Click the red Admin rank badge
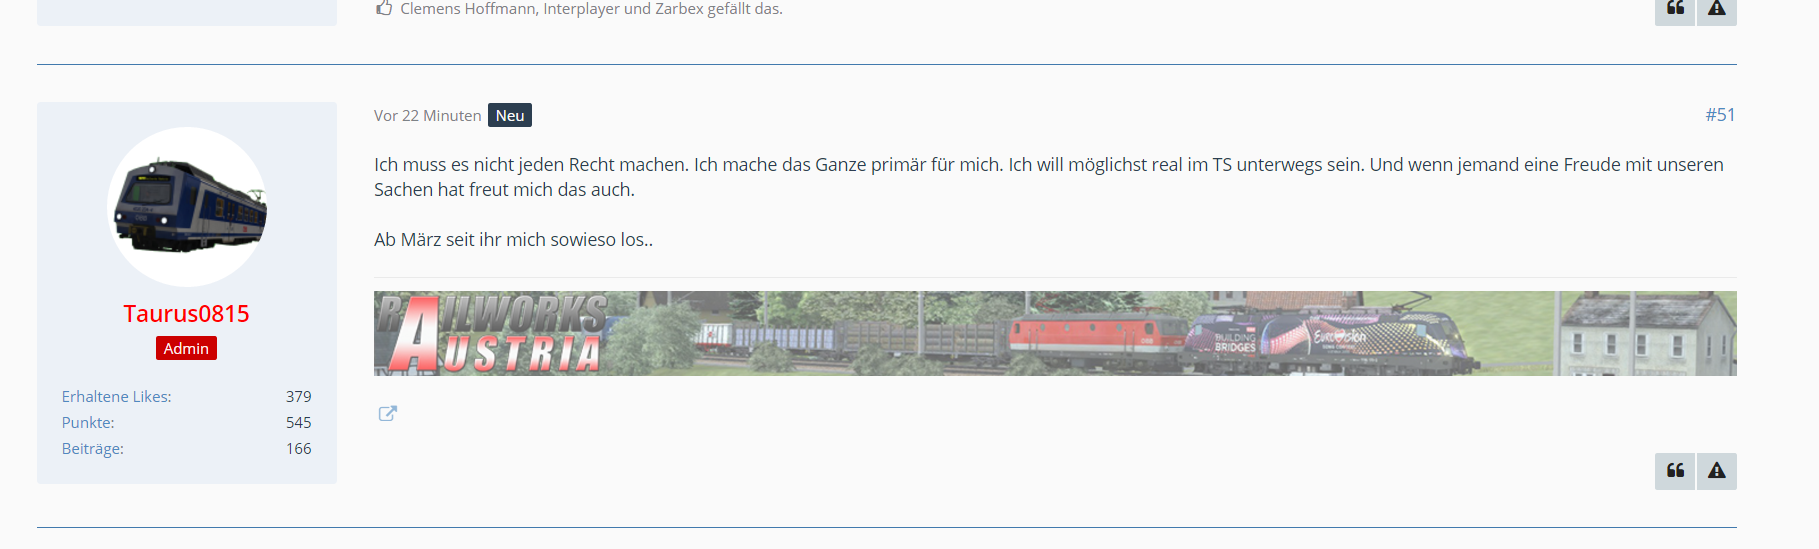1819x549 pixels. pyautogui.click(x=186, y=348)
